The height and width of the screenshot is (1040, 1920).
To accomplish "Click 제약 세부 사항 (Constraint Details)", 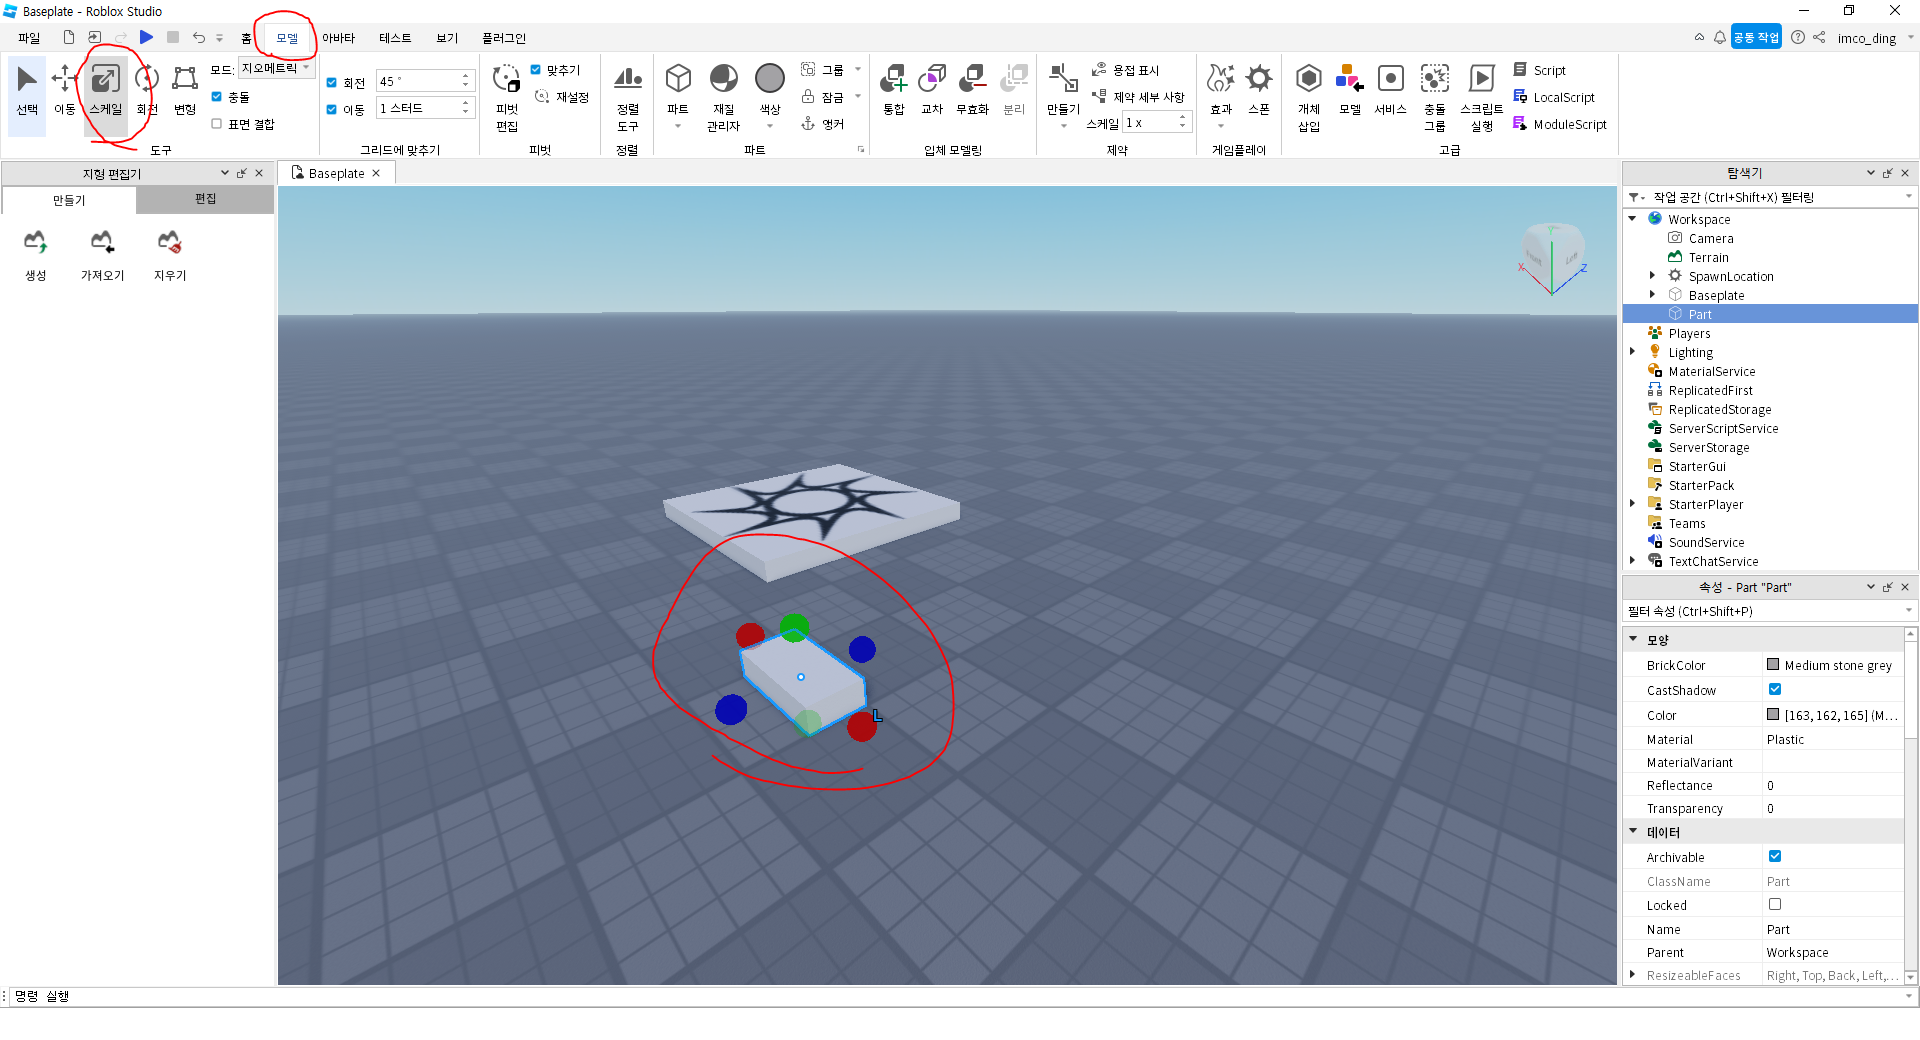I will pos(1138,97).
